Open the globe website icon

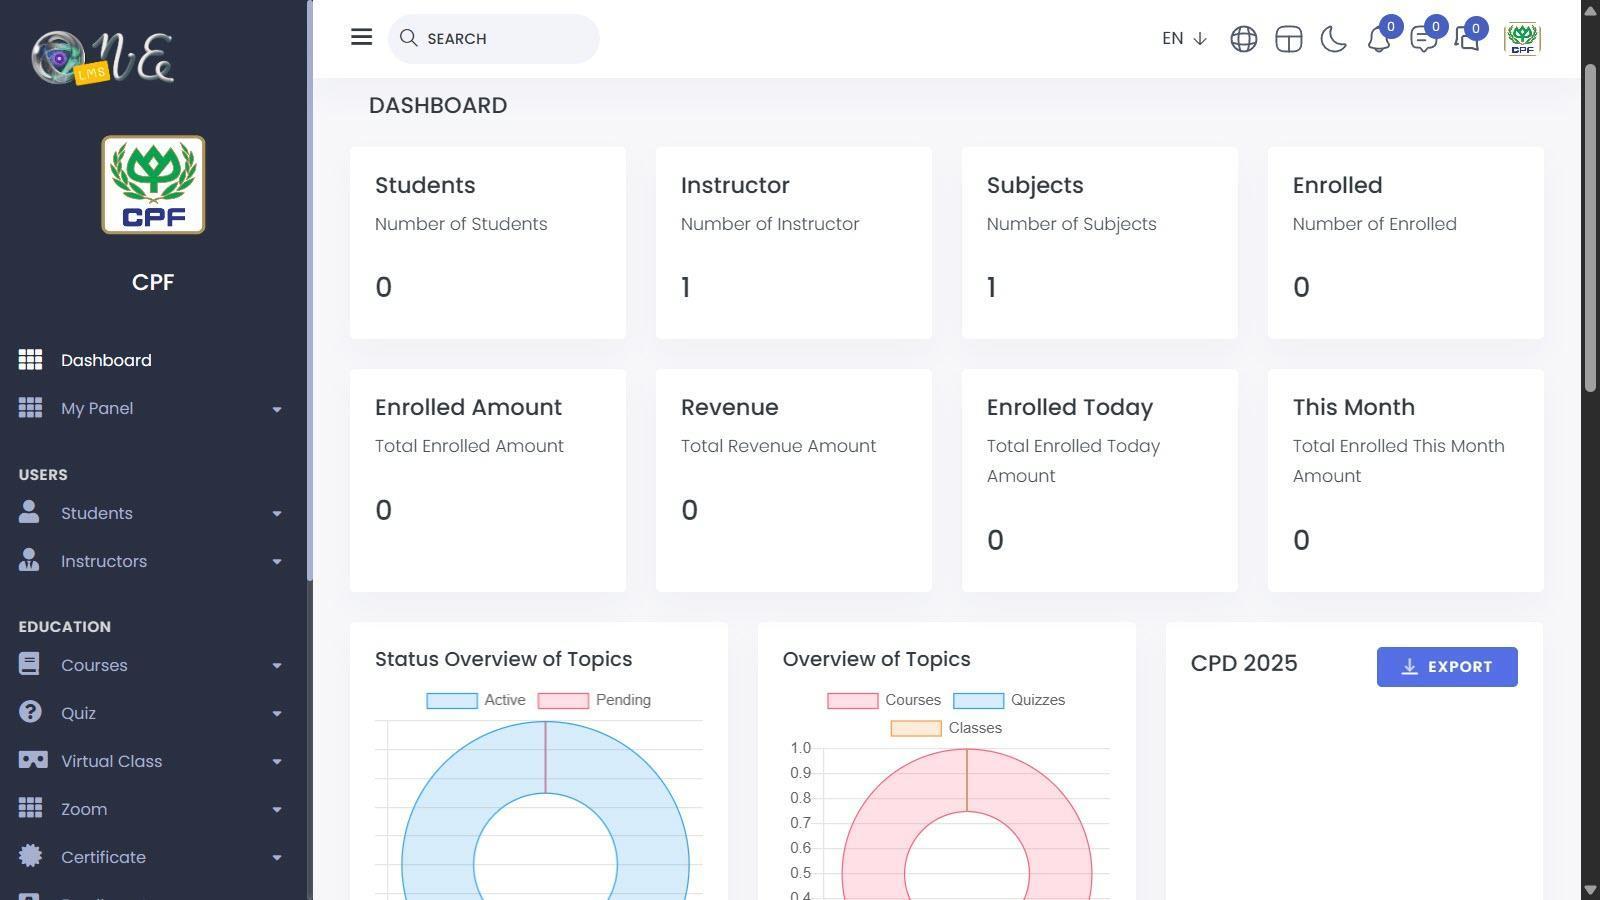1243,39
